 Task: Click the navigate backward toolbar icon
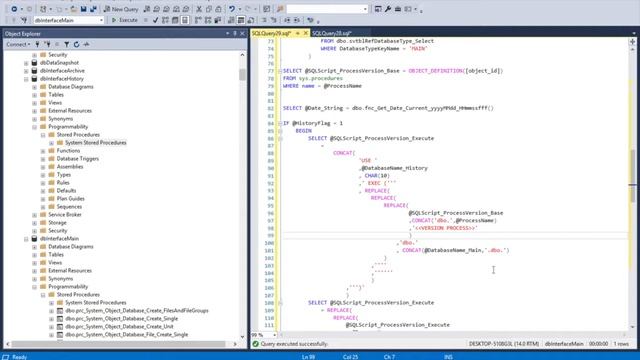(14, 9)
